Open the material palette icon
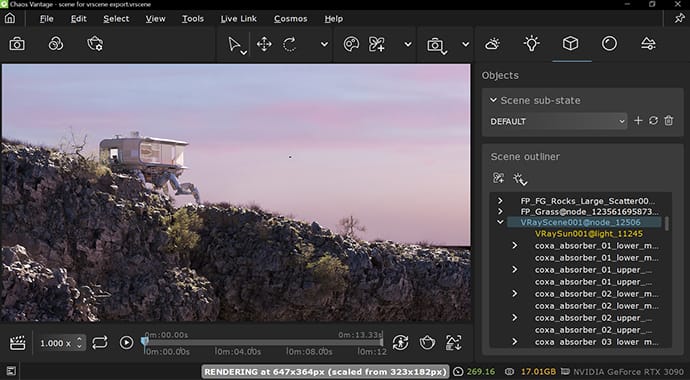Viewport: 690px width, 380px height. click(x=351, y=44)
